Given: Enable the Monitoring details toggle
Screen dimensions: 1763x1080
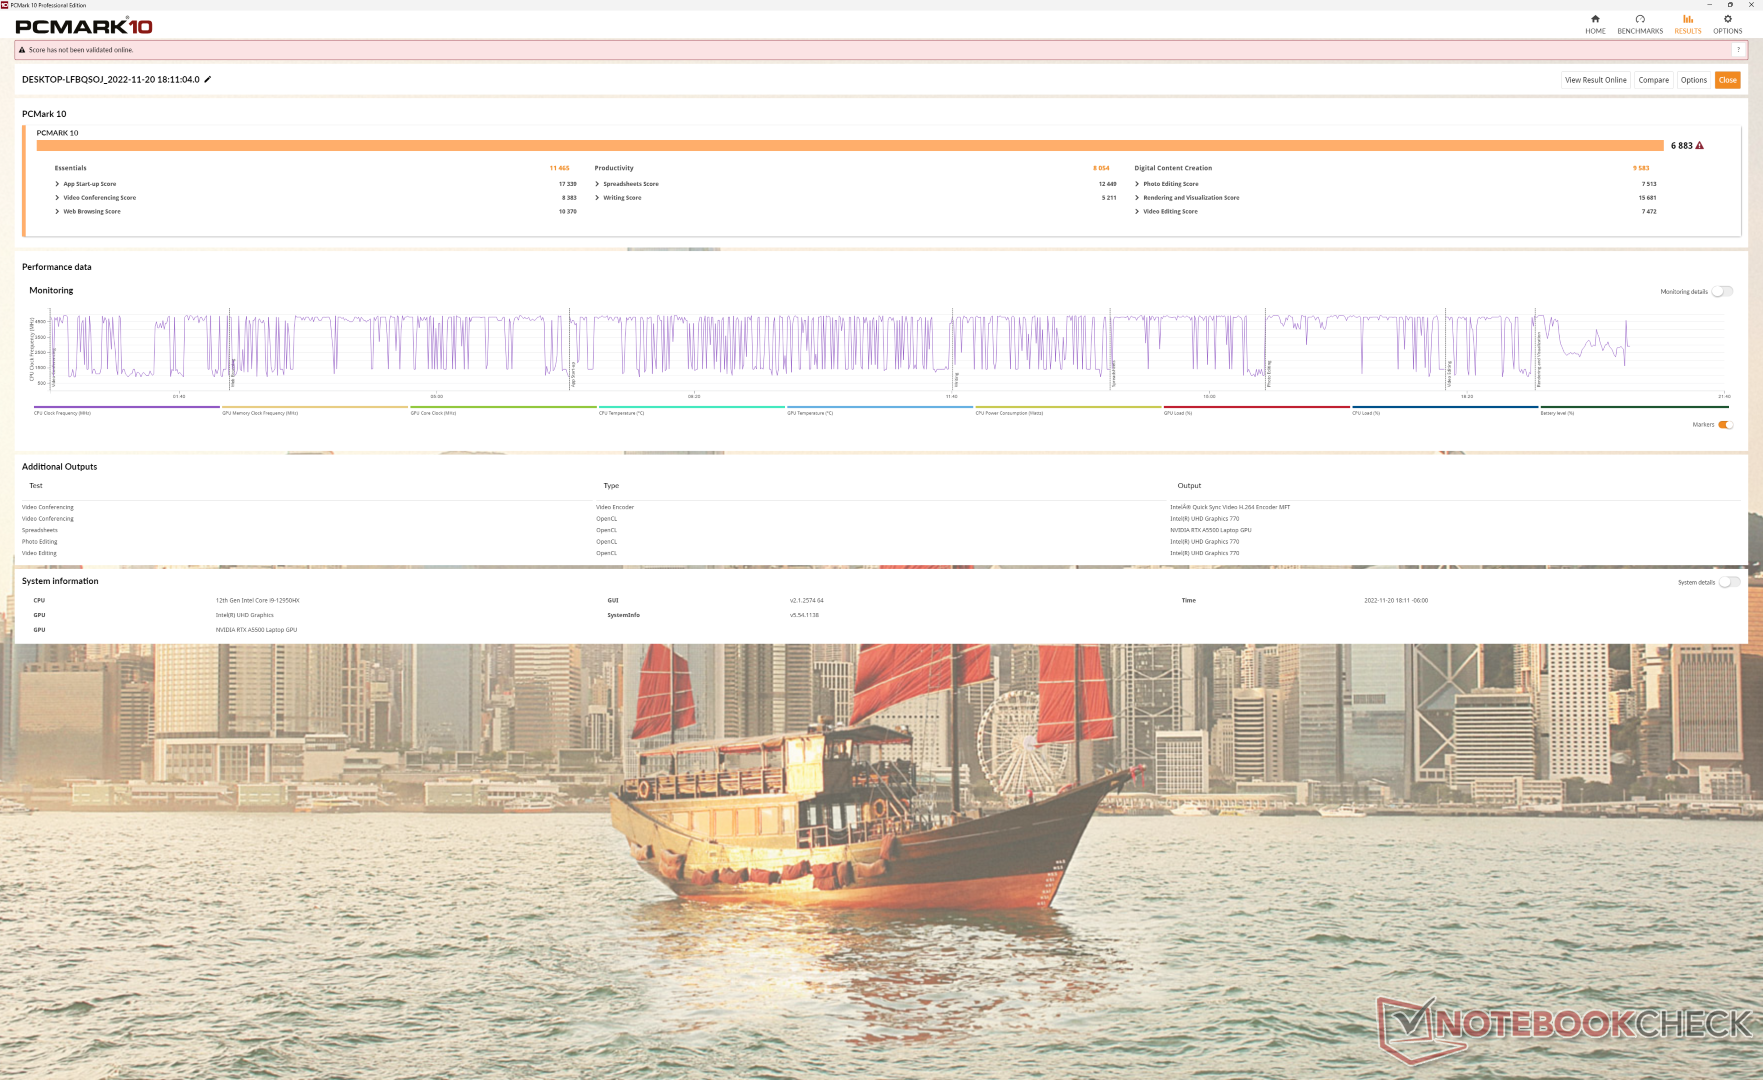Looking at the screenshot, I should pyautogui.click(x=1722, y=292).
